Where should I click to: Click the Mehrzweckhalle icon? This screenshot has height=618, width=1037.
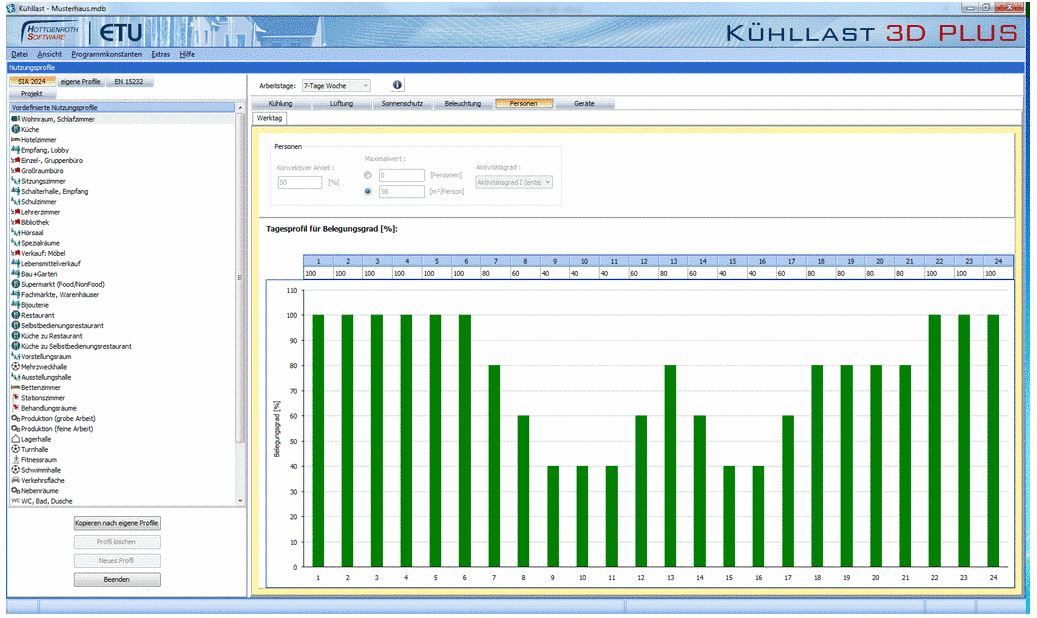pos(15,367)
